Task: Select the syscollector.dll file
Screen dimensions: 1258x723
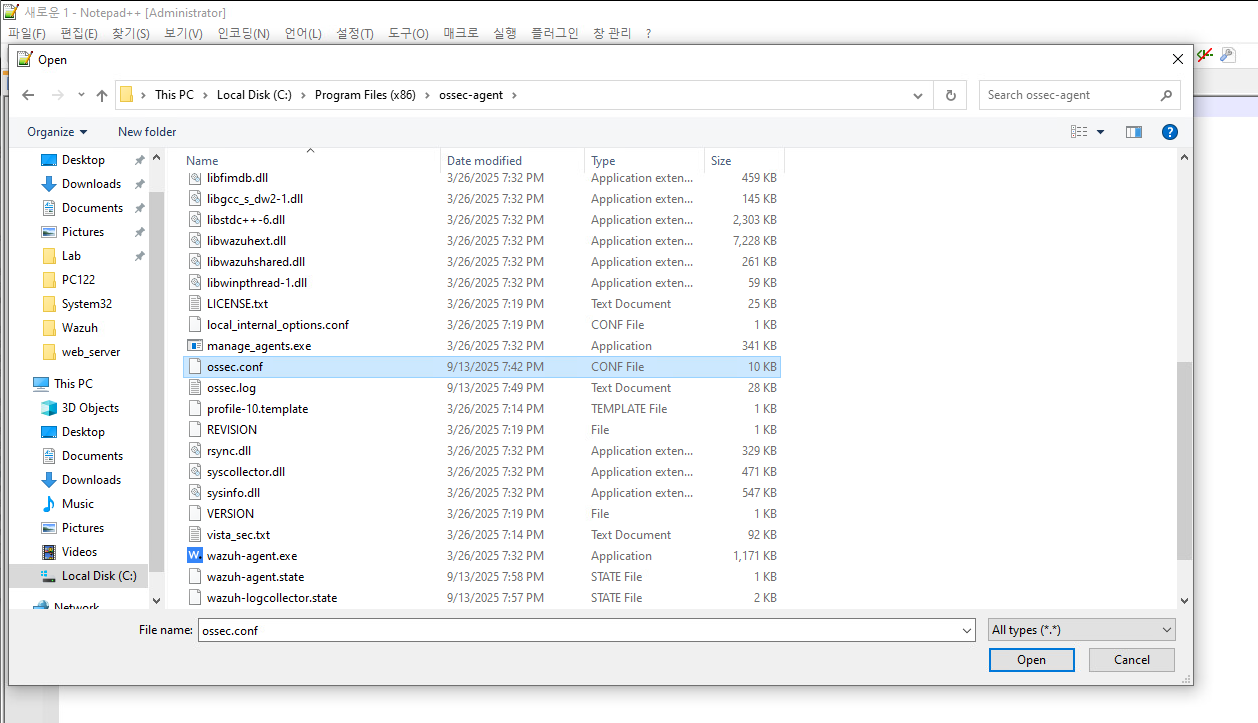Action: 481,472
